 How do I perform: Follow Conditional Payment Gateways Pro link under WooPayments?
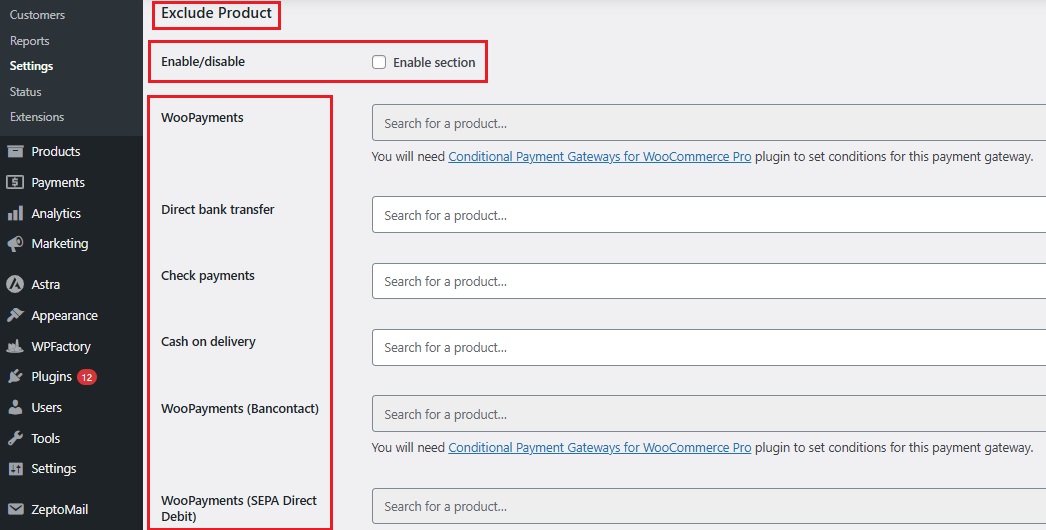pyautogui.click(x=600, y=156)
